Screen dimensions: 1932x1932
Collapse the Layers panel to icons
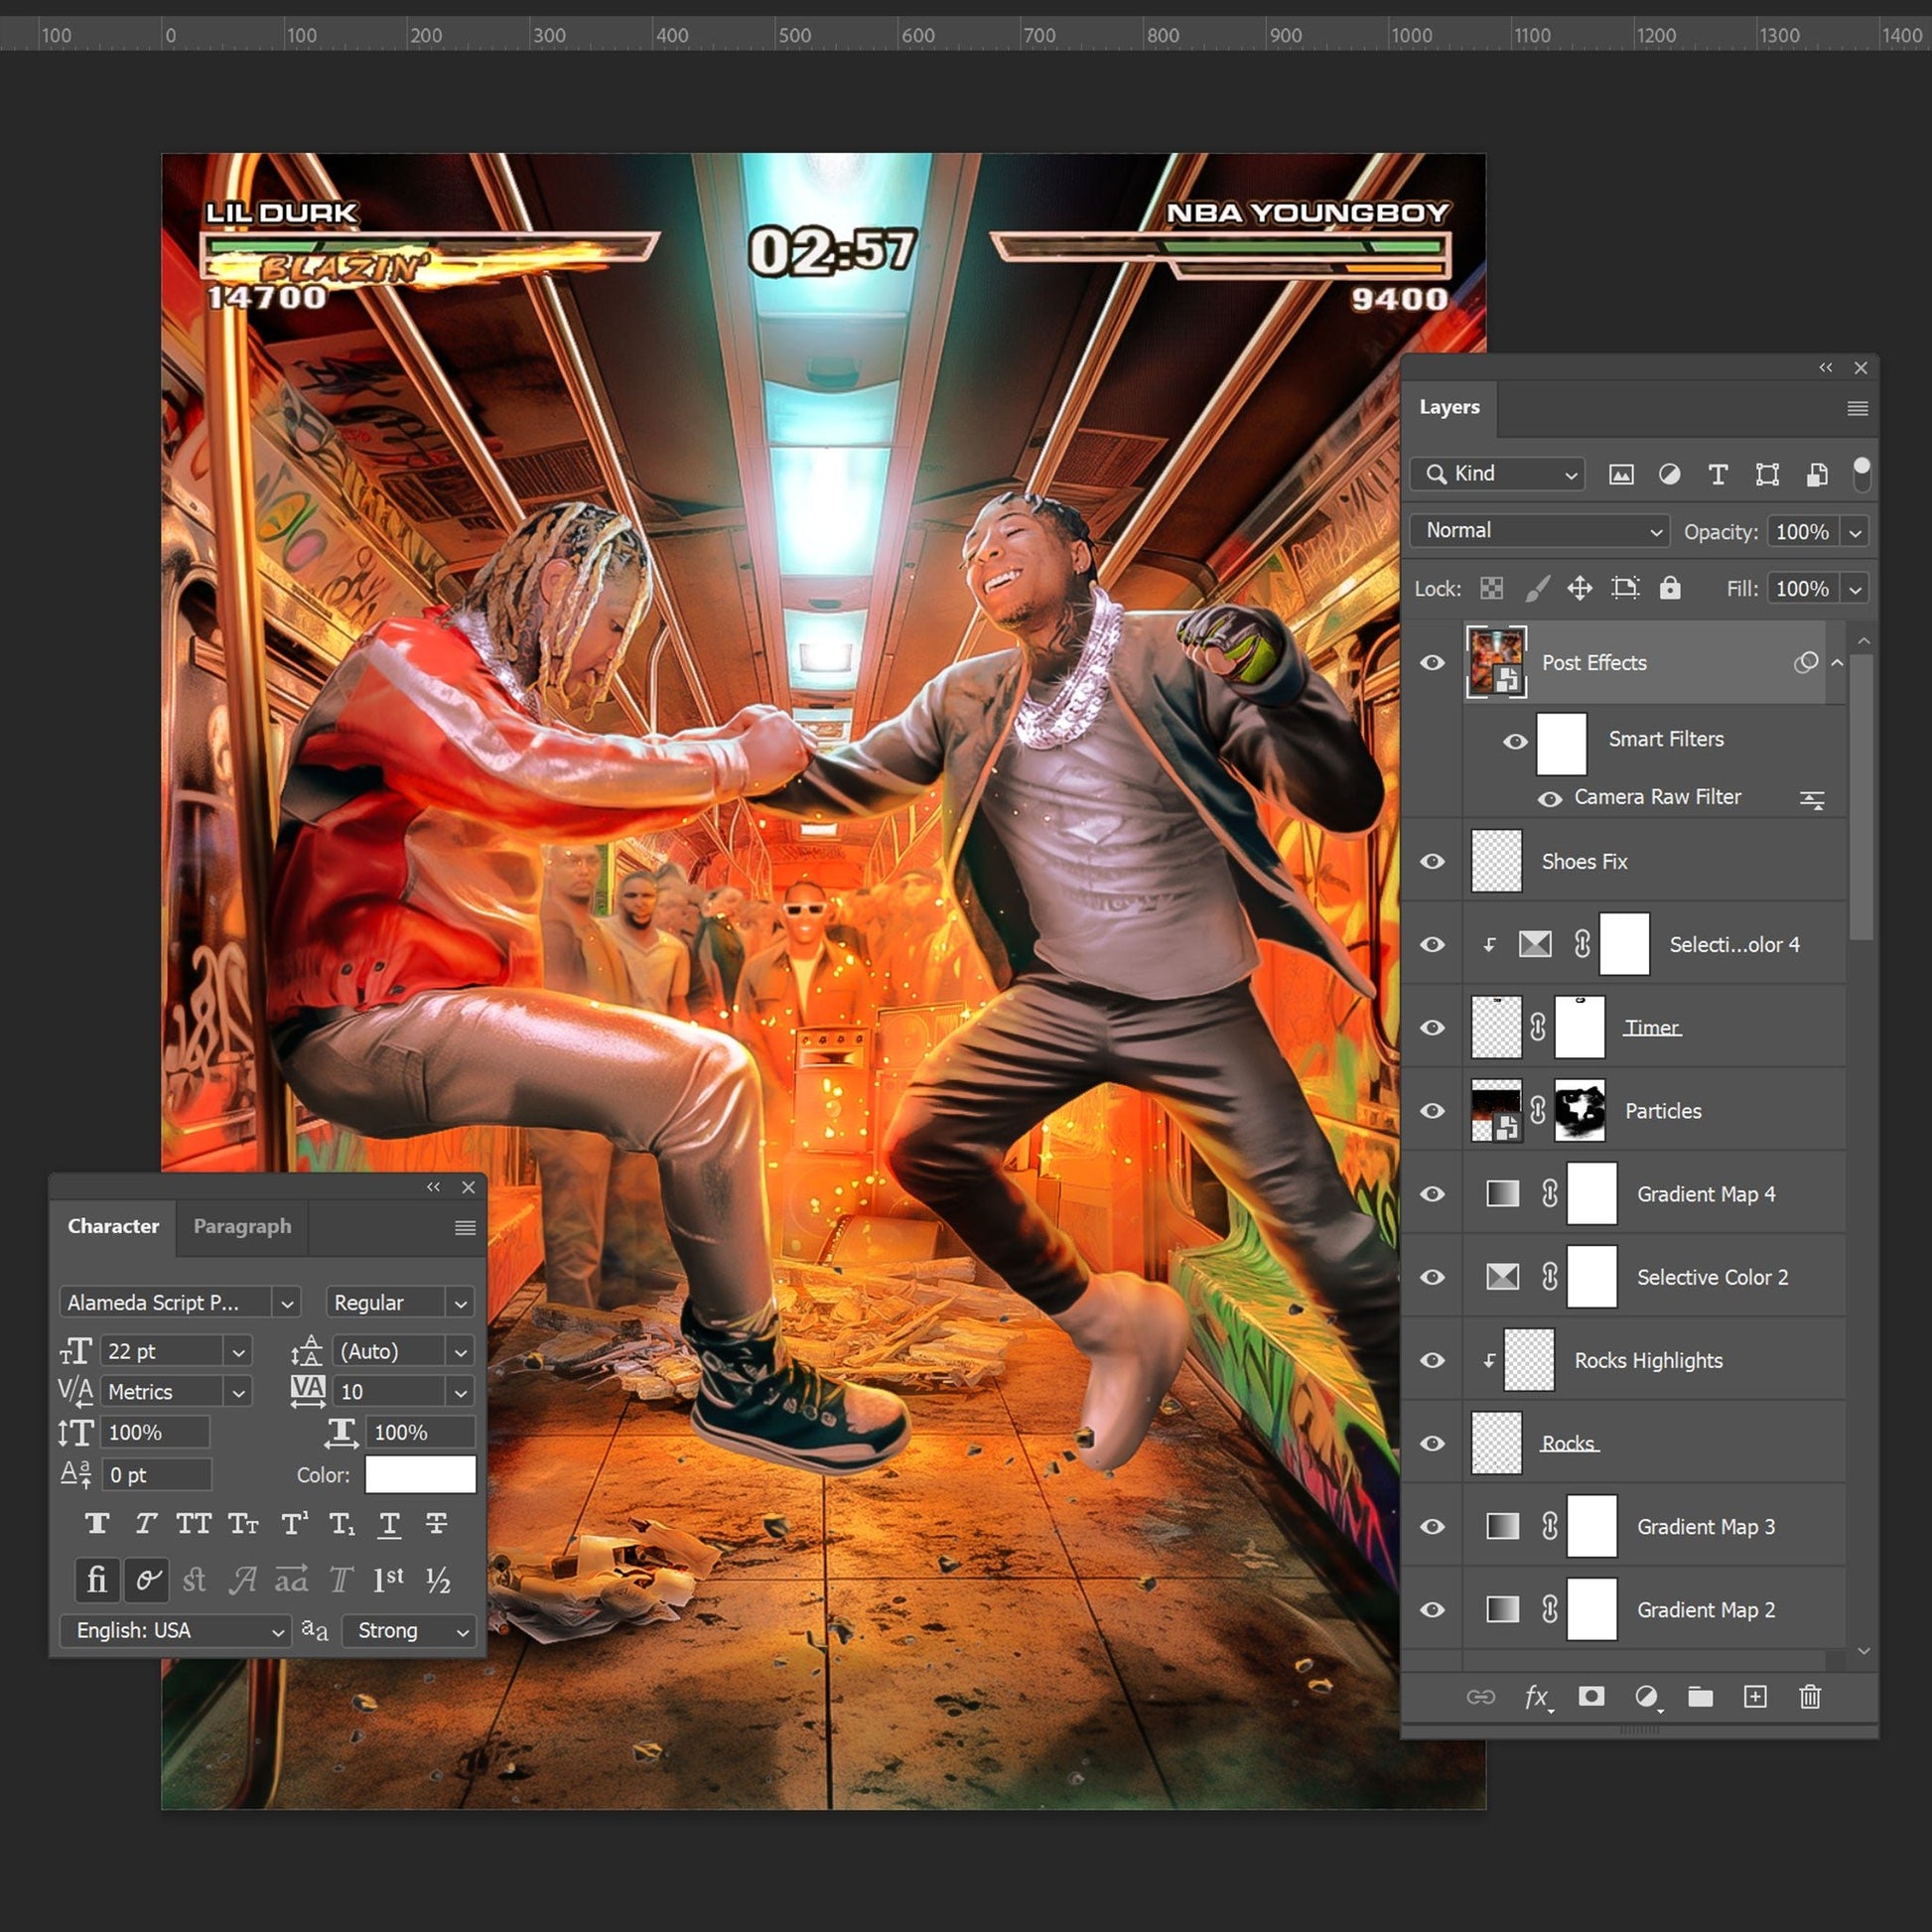tap(1825, 368)
